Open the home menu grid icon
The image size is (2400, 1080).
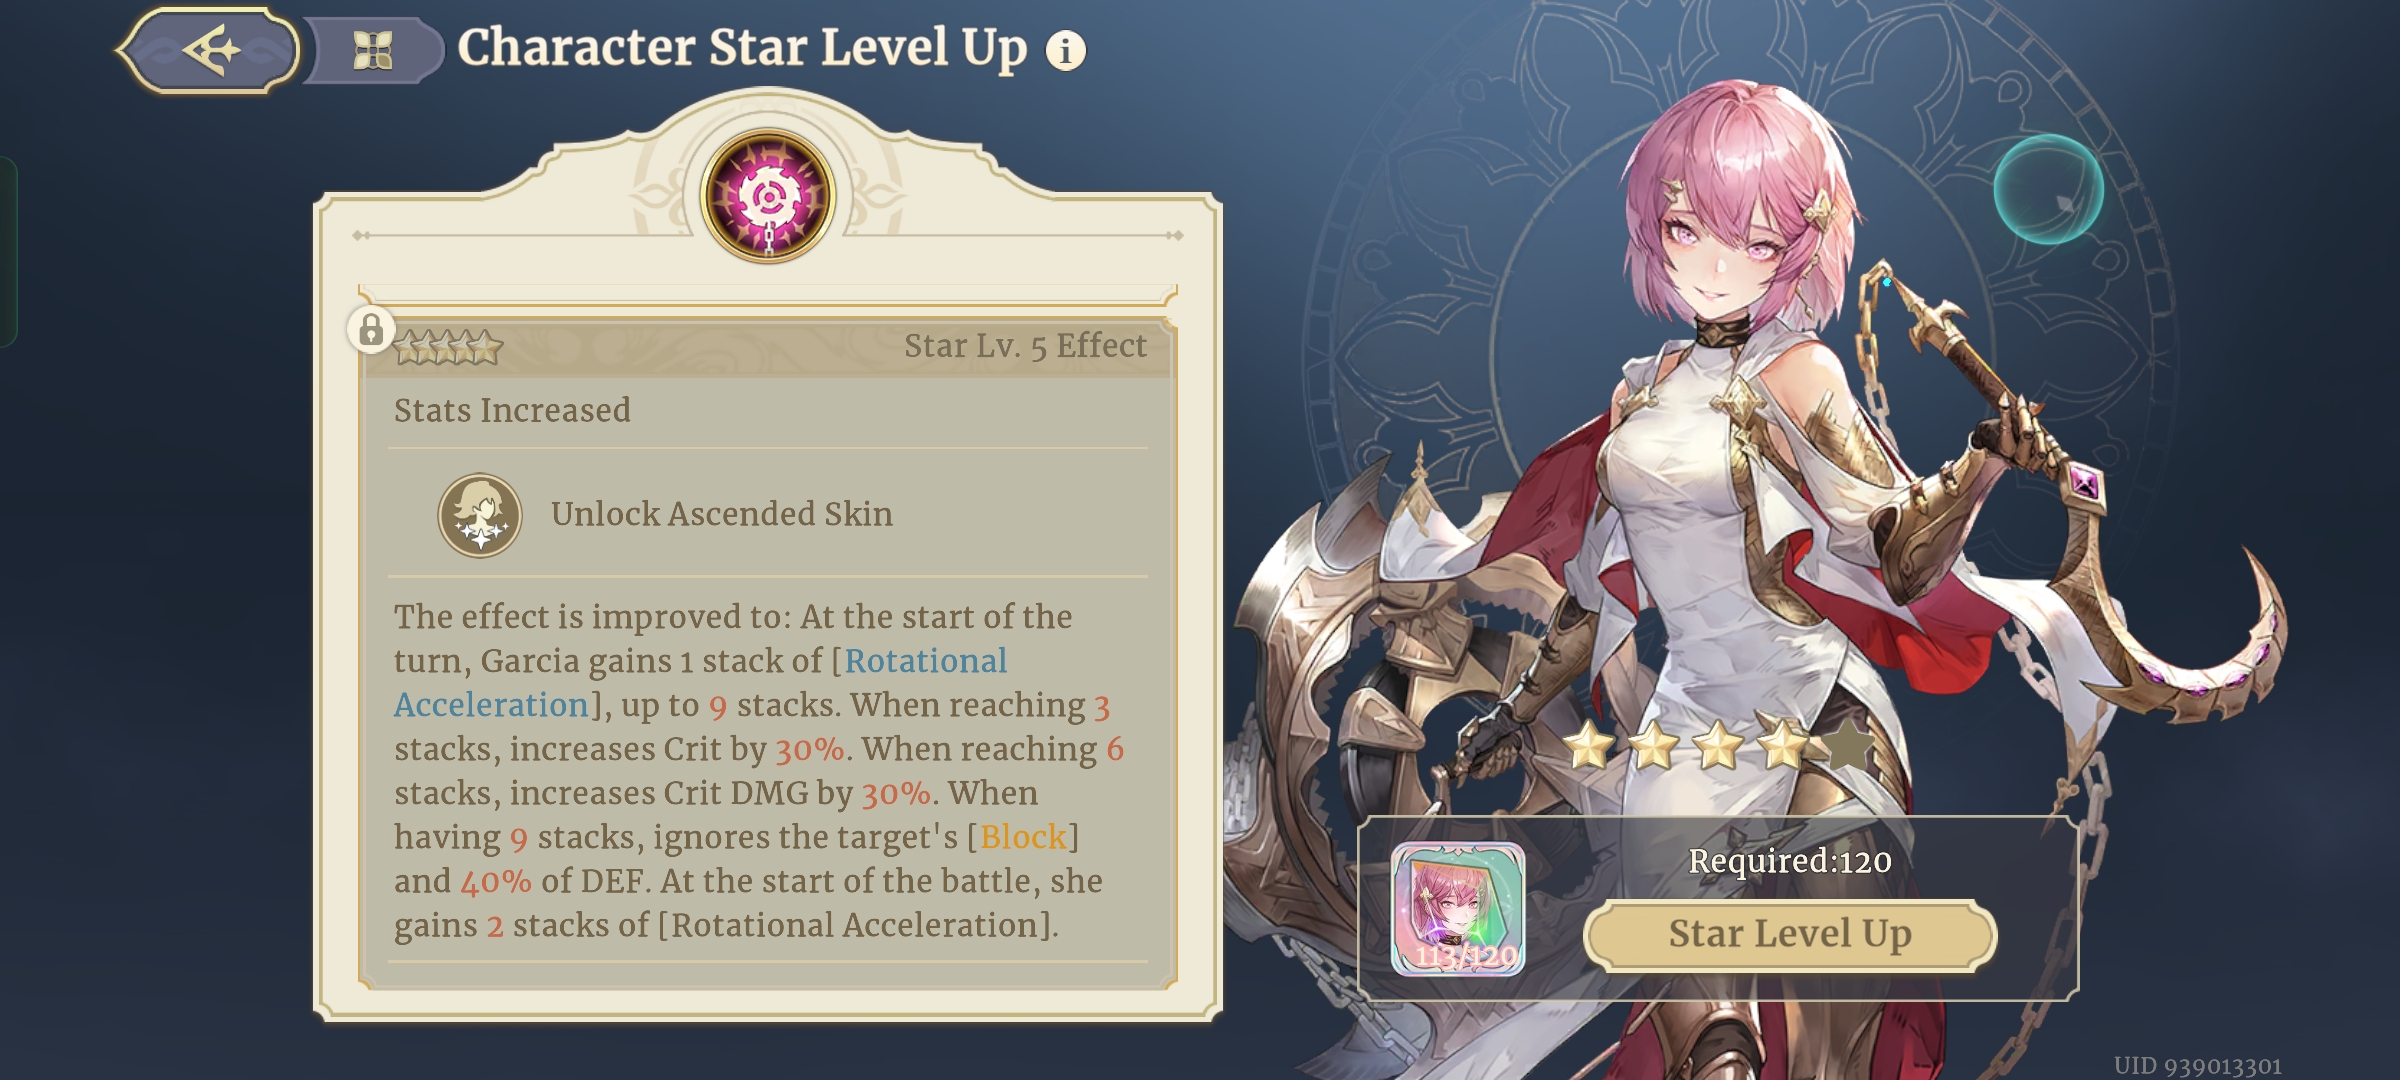(373, 51)
